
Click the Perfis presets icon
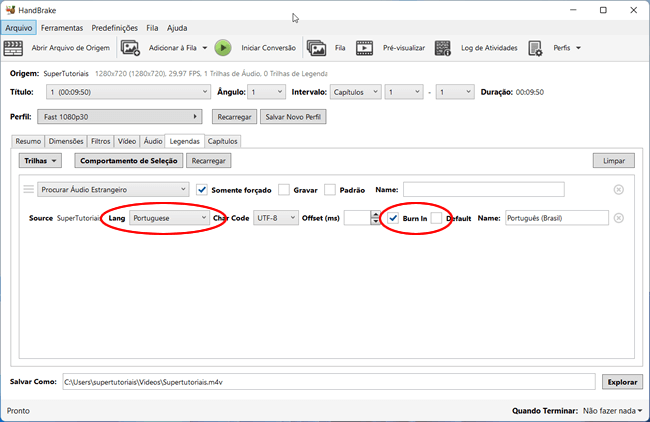535,47
